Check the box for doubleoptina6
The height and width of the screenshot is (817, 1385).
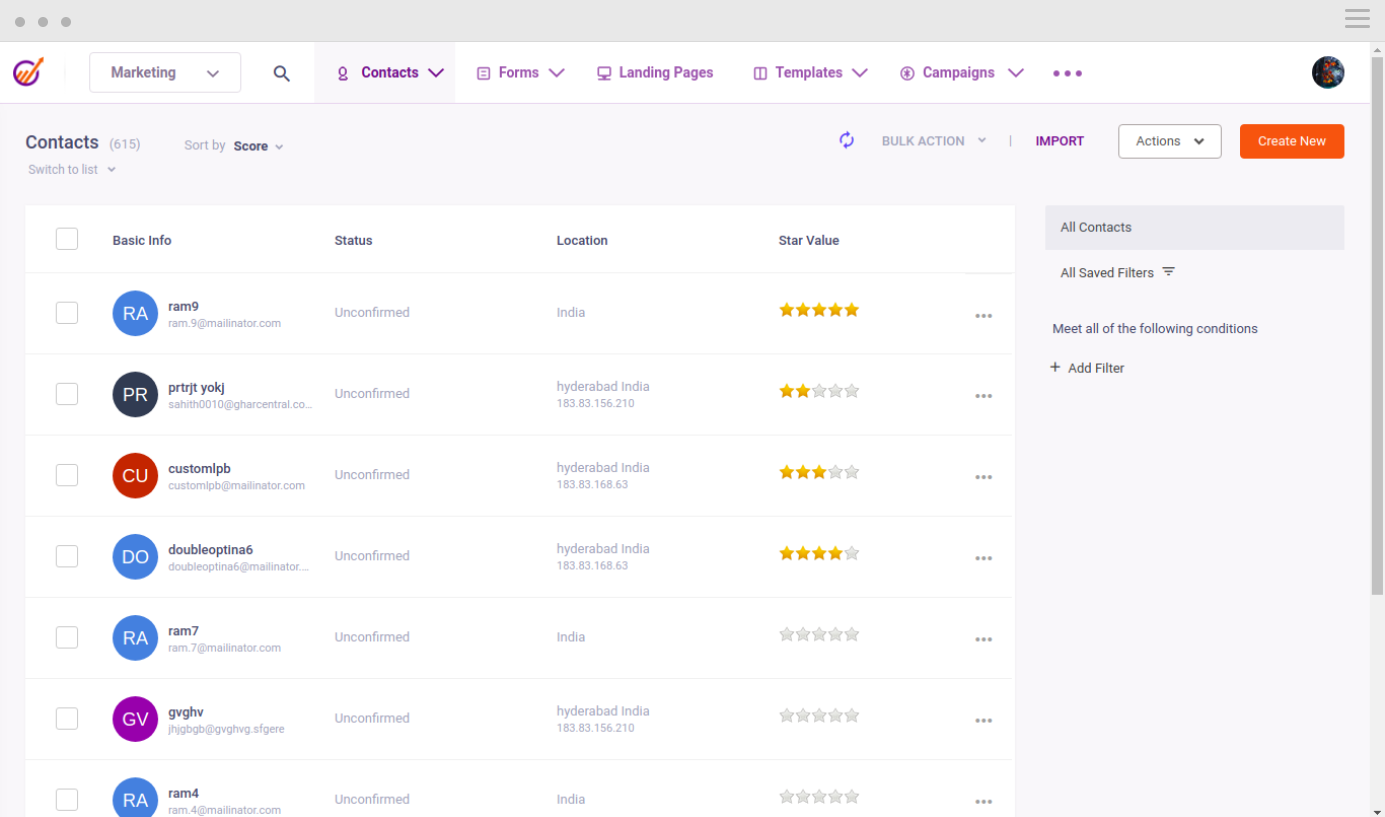(x=67, y=556)
